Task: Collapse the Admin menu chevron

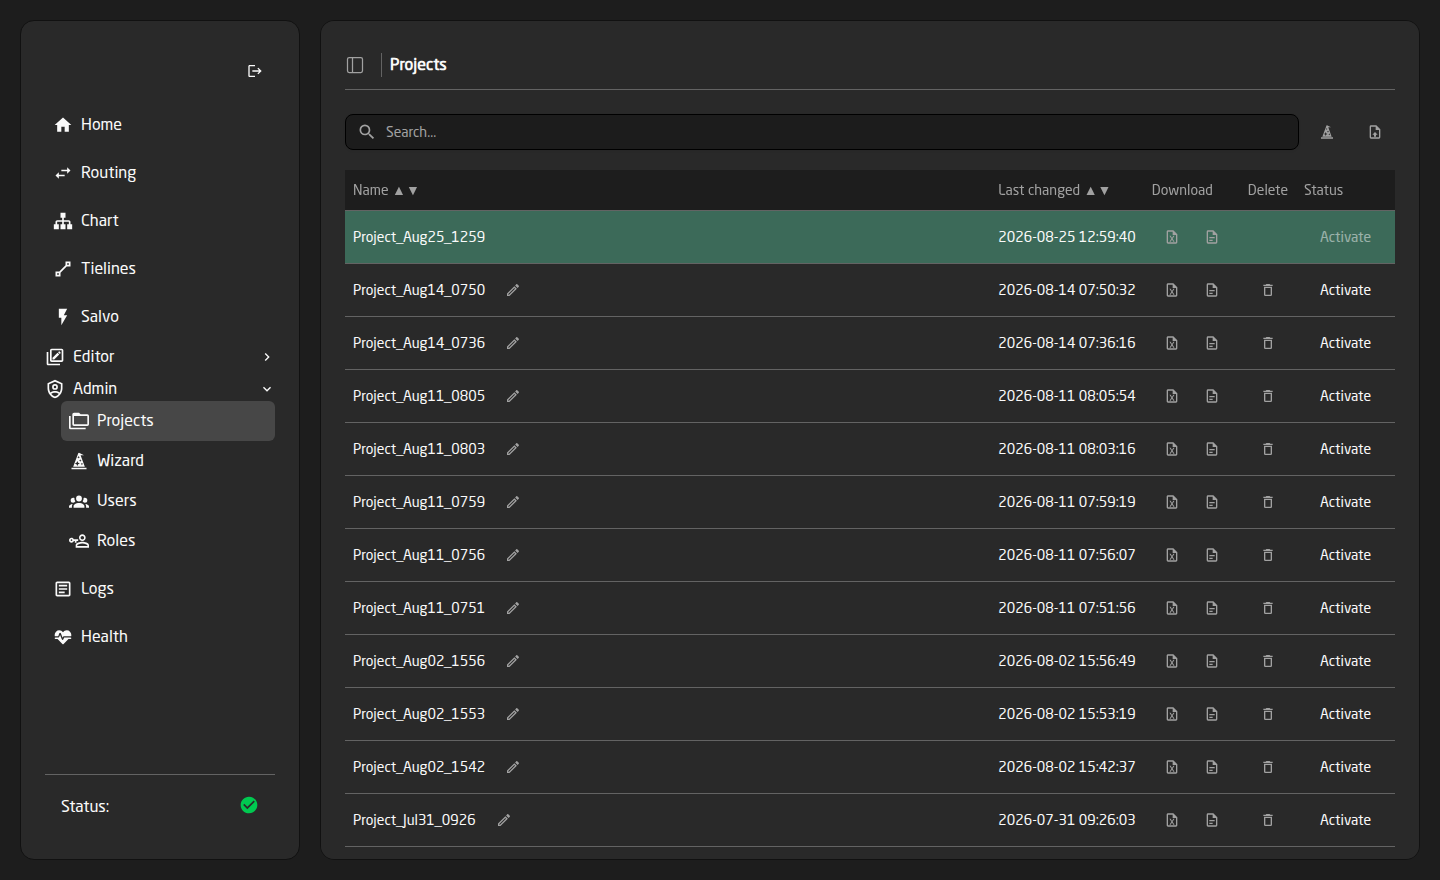Action: point(267,389)
